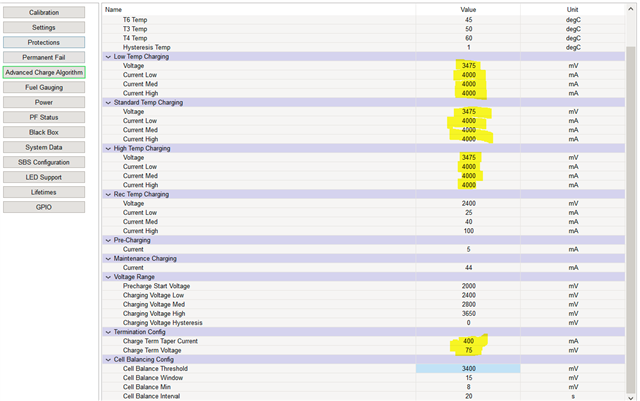Select Rec Temp Charging Voltage value 2400
The height and width of the screenshot is (401, 640).
tap(468, 203)
